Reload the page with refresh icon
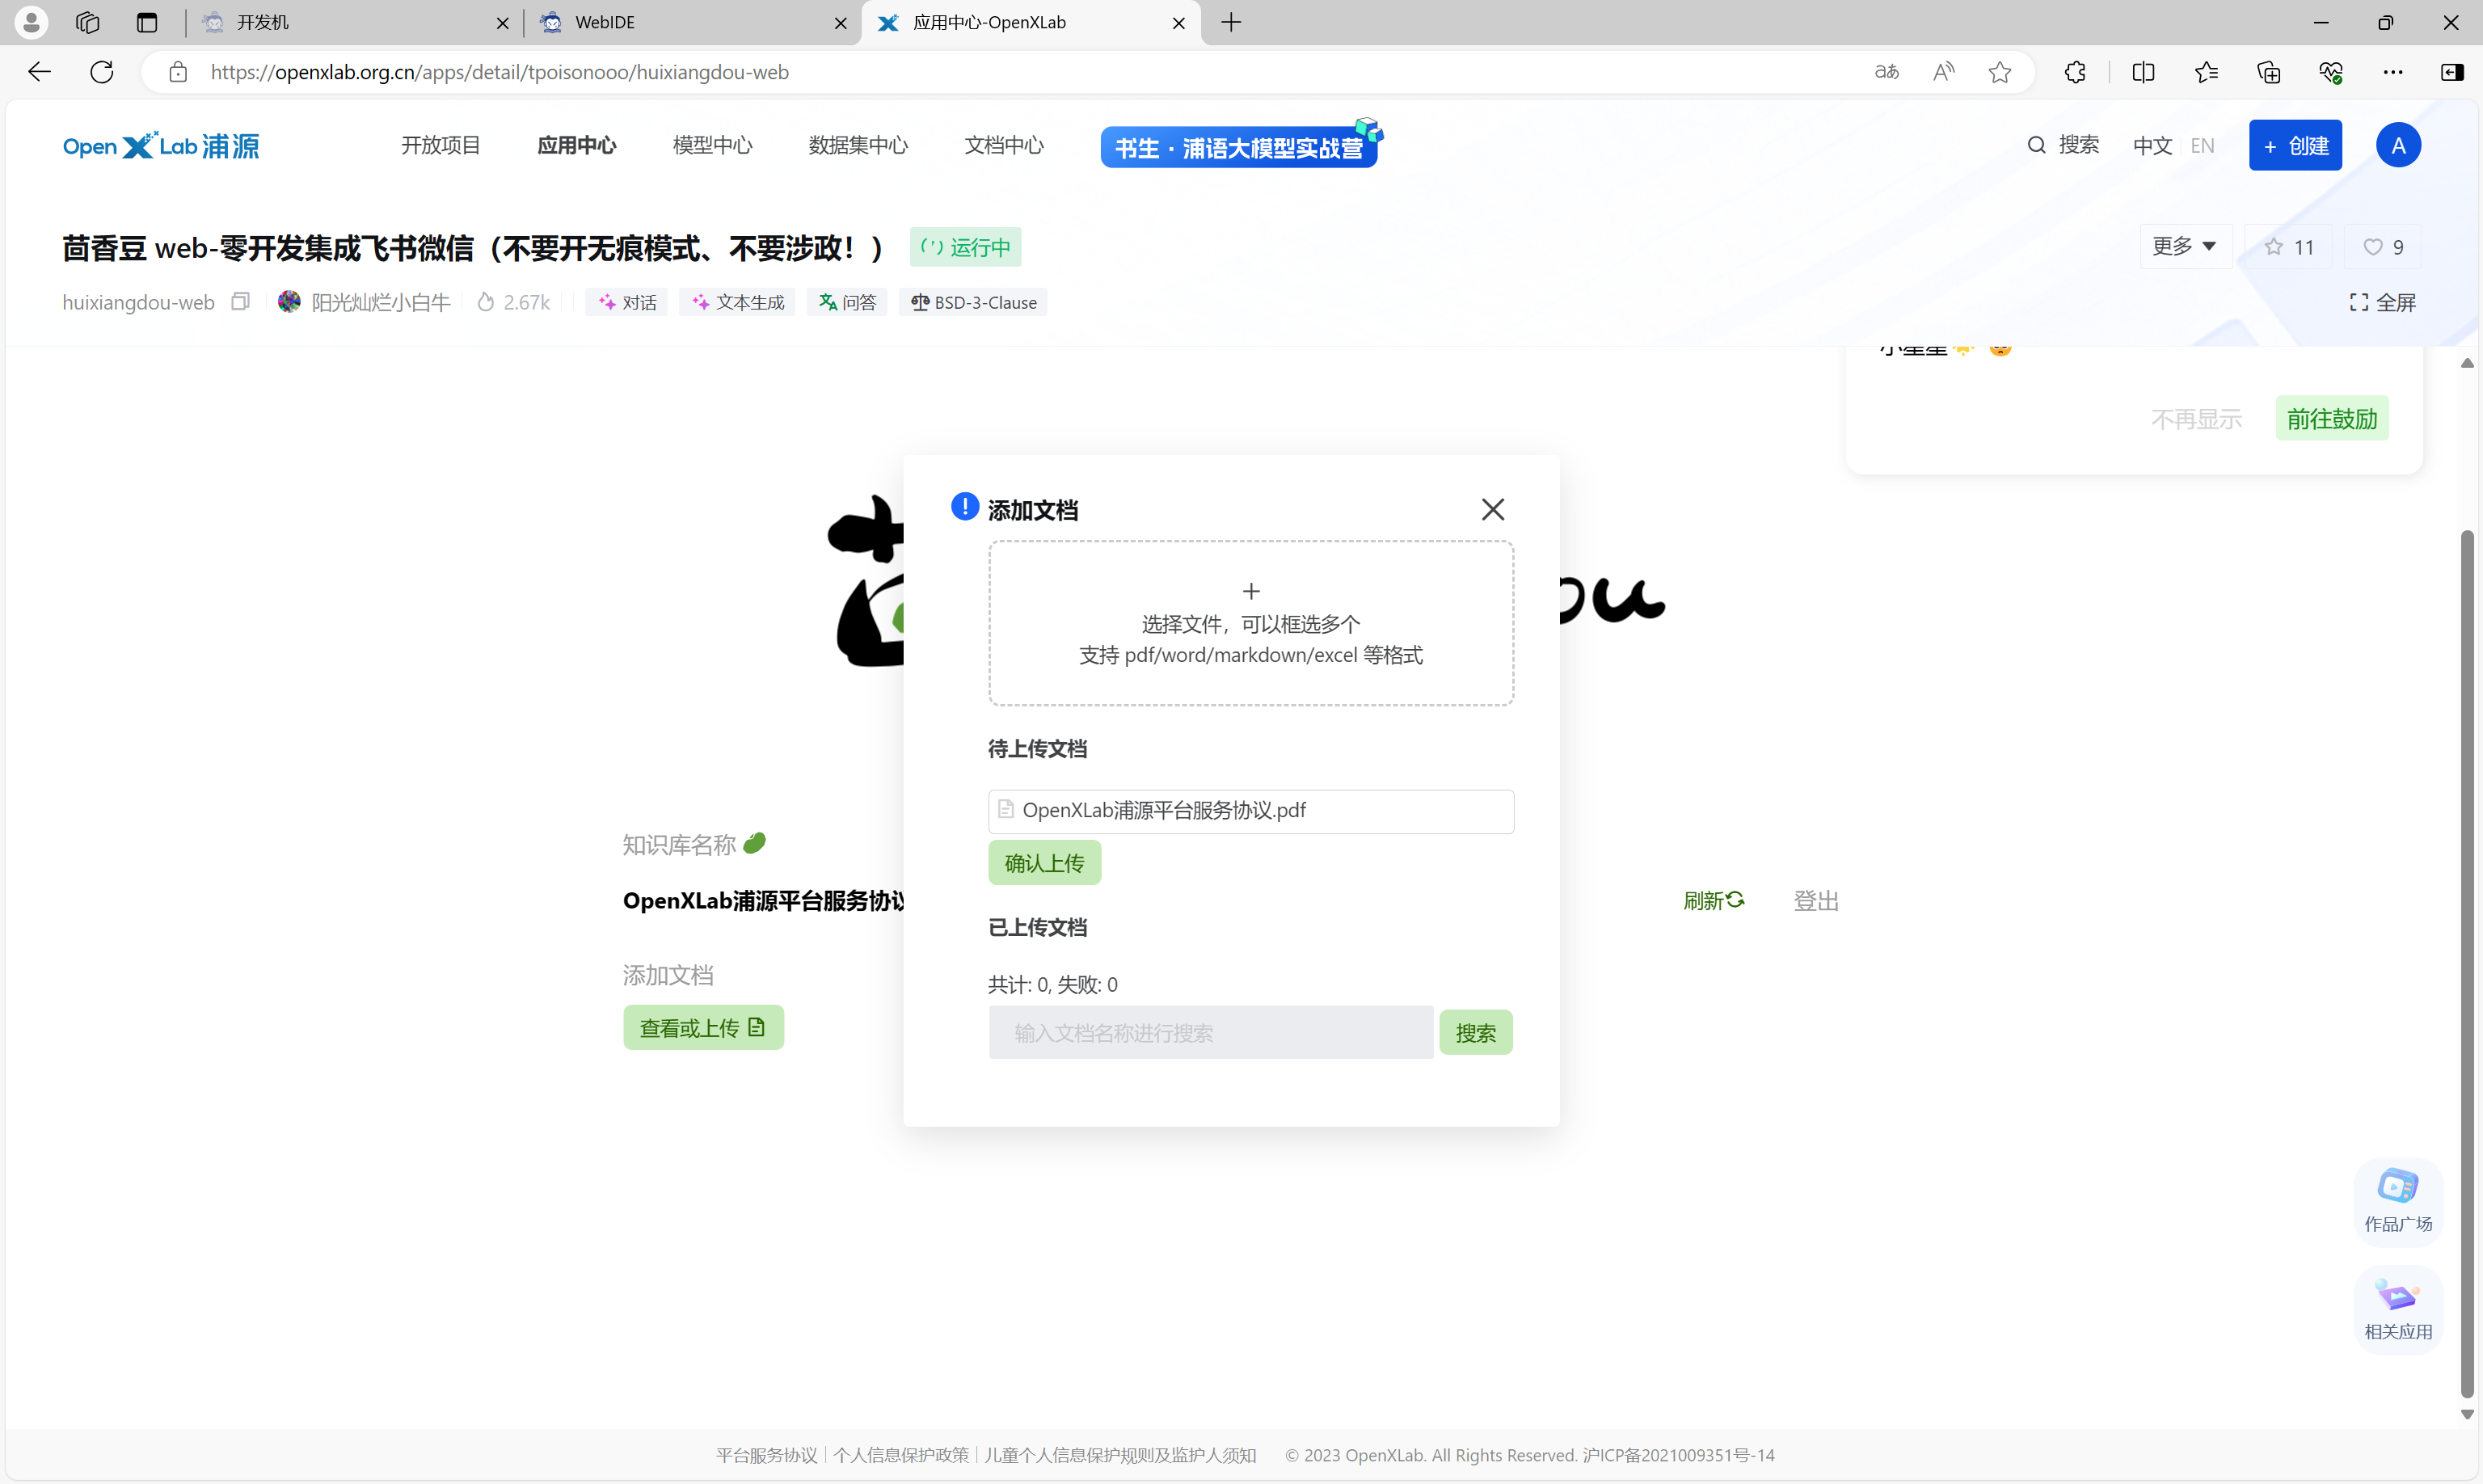Viewport: 2483px width, 1484px height. 102,72
